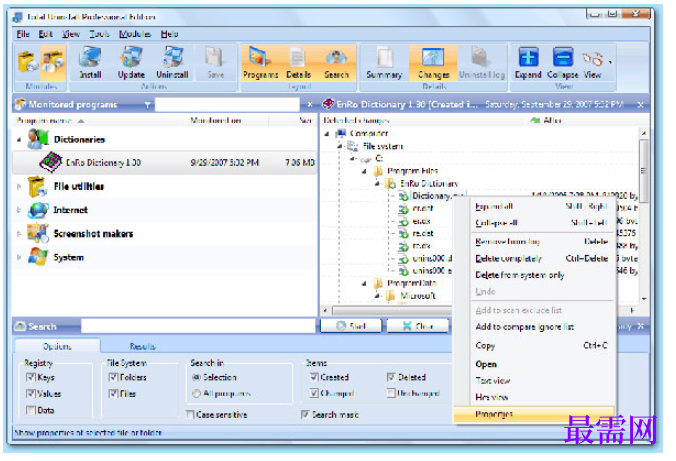Click the Computer node icon in changes tree
This screenshot has width=676, height=461.
[341, 133]
